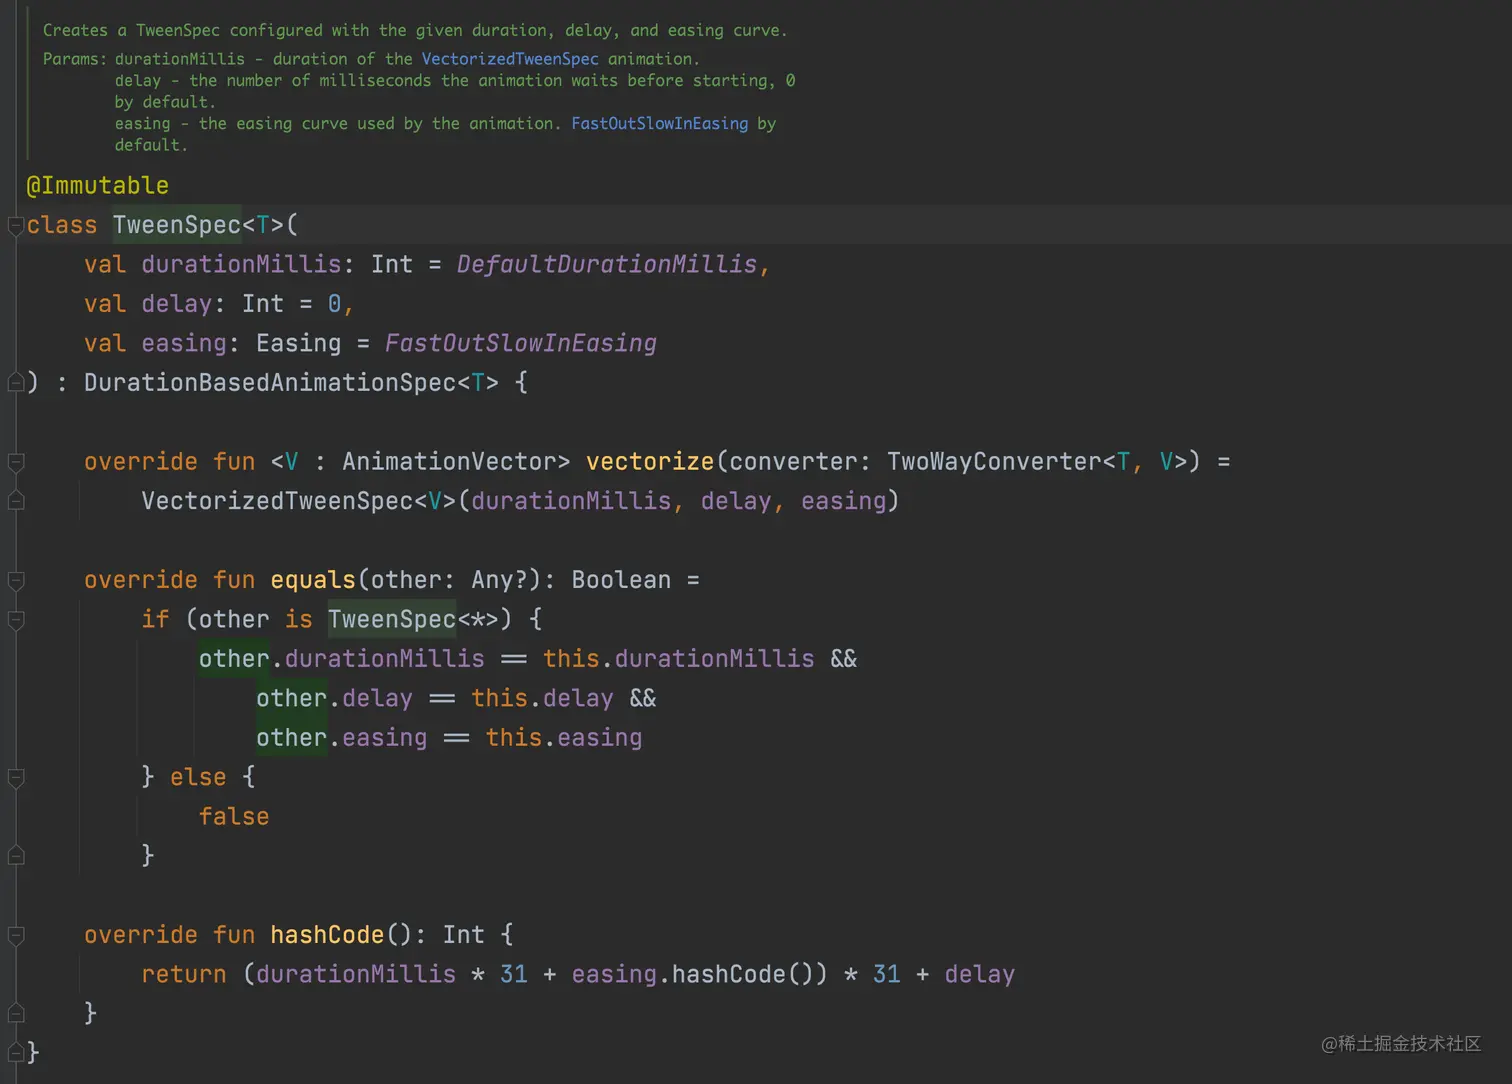Open the VectorizedTweenSpec link in documentation
This screenshot has width=1512, height=1084.
coord(510,59)
